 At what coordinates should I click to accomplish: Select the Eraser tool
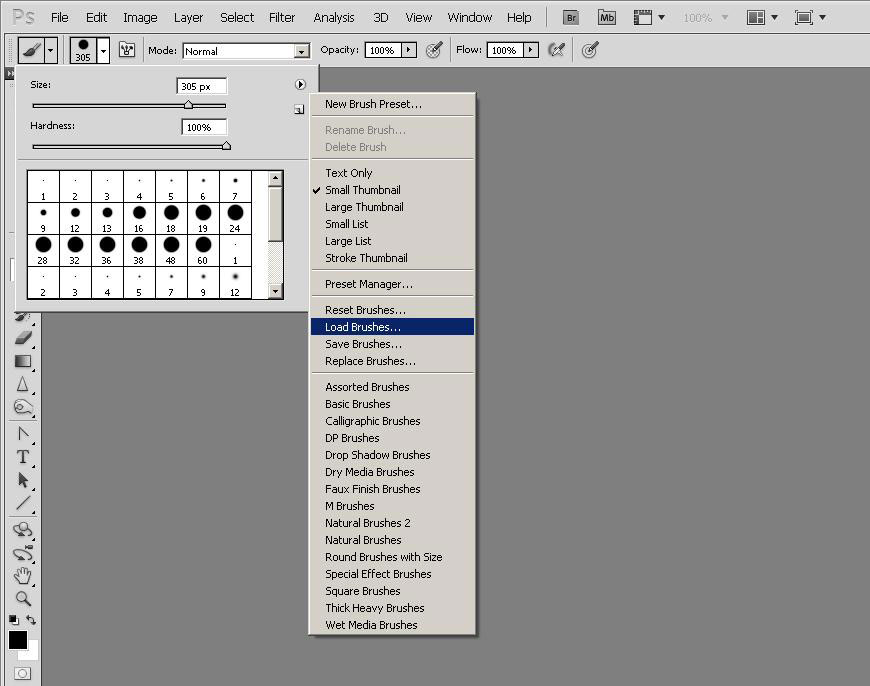tap(23, 338)
